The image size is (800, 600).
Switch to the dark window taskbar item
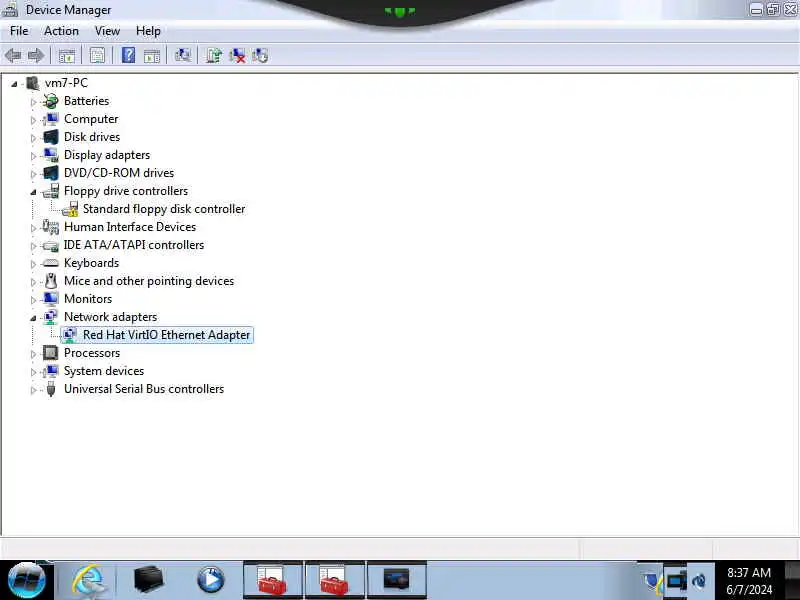pyautogui.click(x=396, y=581)
